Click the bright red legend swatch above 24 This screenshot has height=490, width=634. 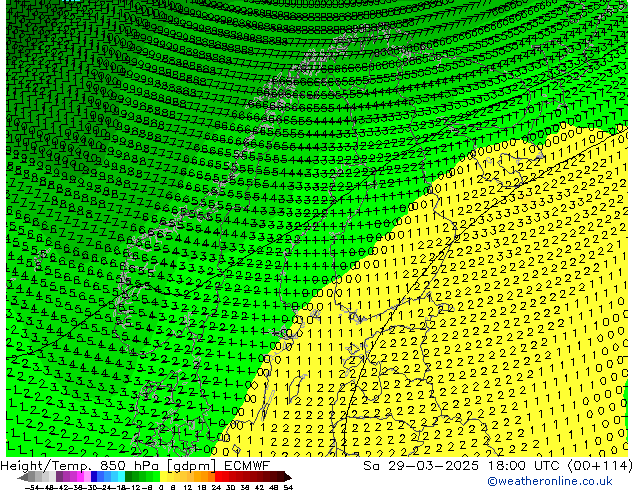pyautogui.click(x=218, y=476)
